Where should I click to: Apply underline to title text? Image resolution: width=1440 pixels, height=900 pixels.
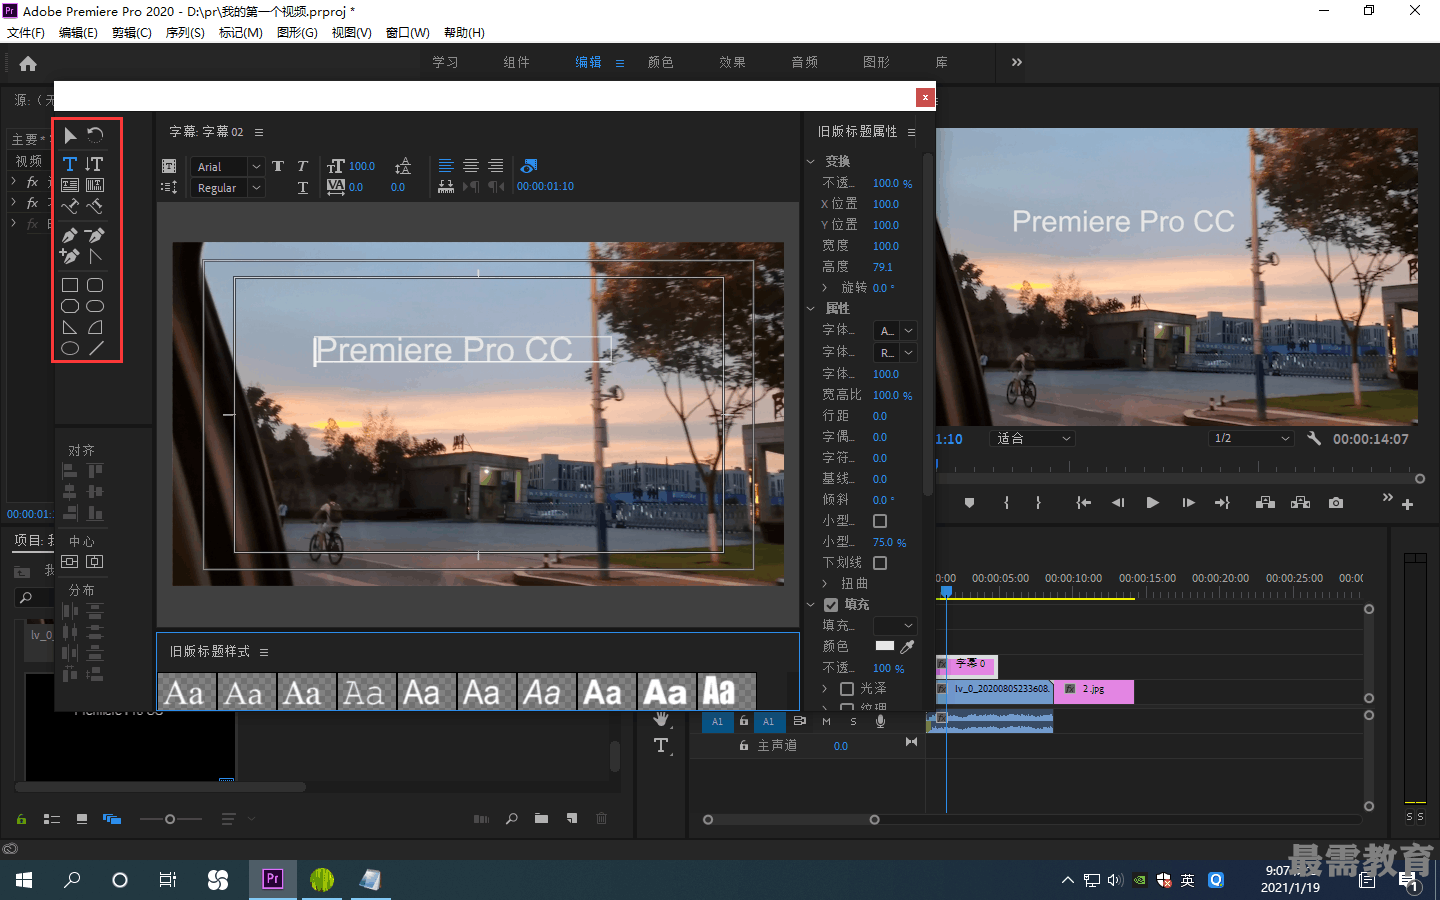click(x=302, y=187)
